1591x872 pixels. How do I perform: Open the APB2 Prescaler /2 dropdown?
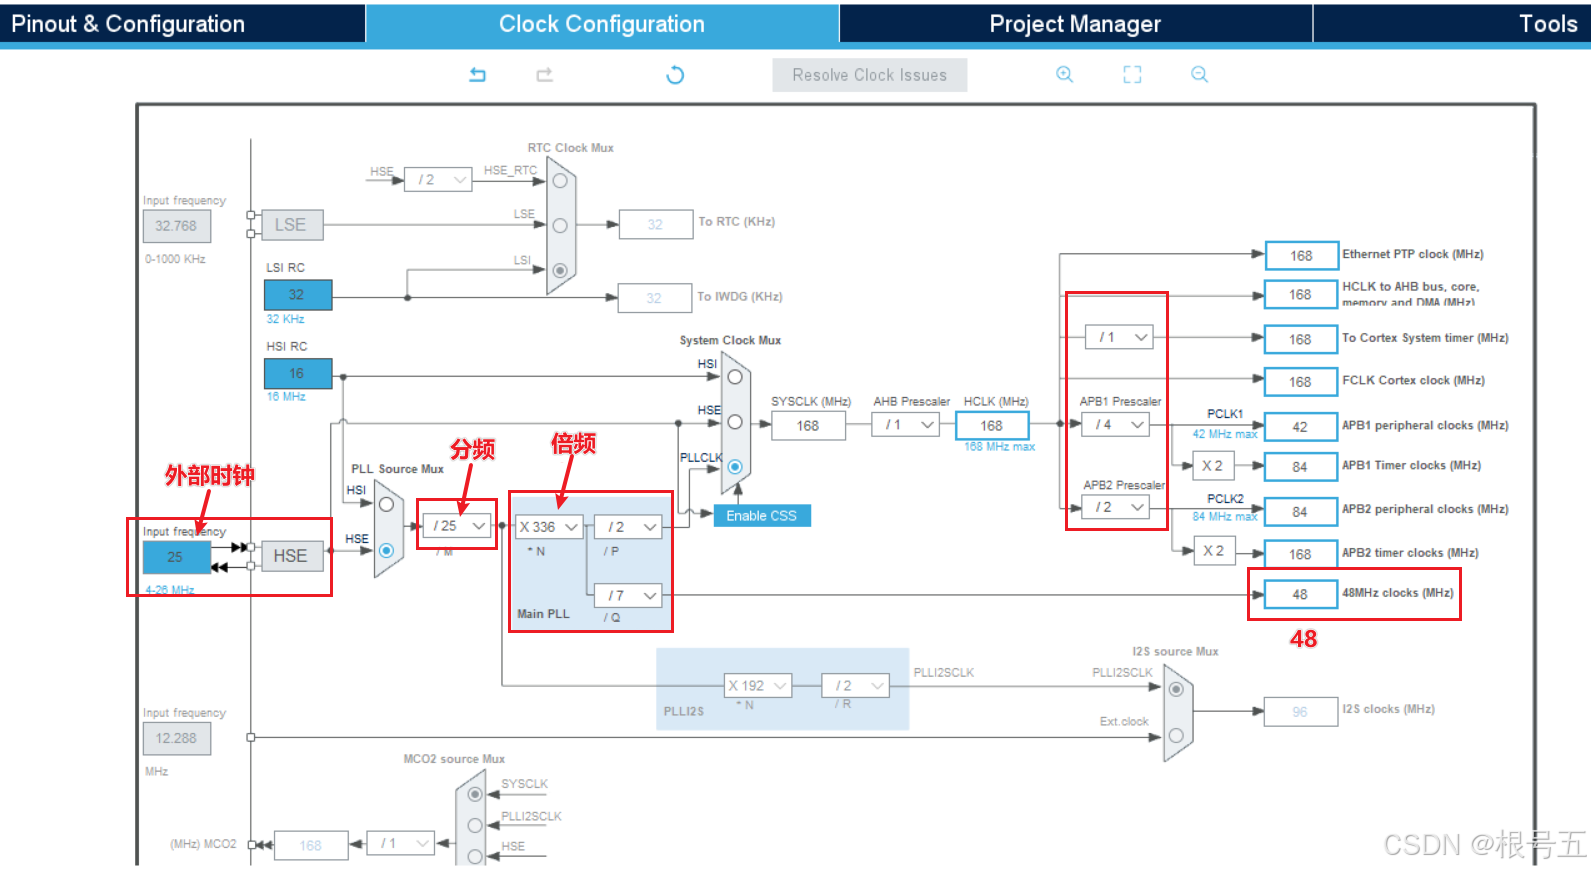click(1115, 508)
